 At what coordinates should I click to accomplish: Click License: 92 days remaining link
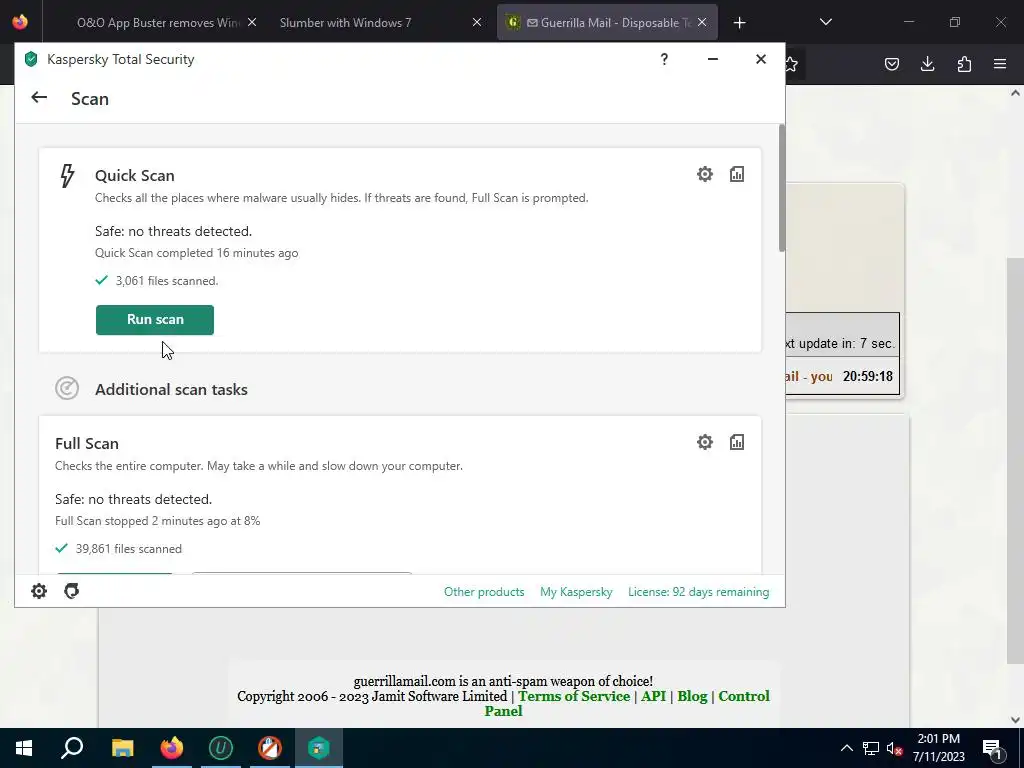tap(699, 592)
